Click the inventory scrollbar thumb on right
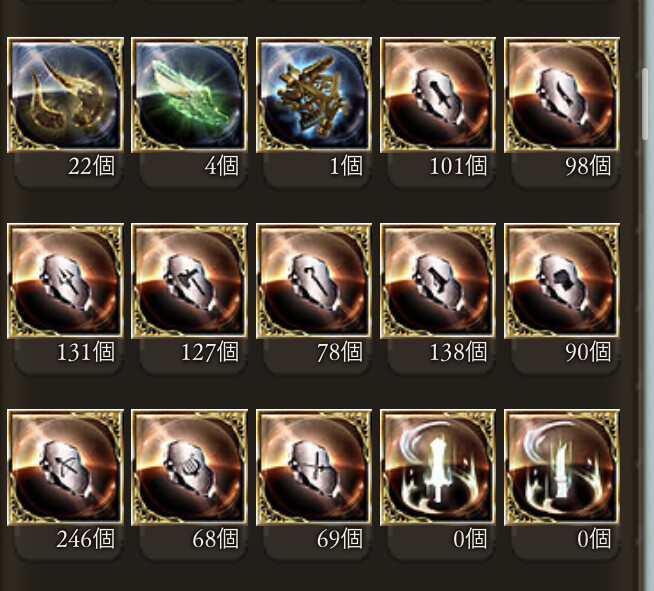The height and width of the screenshot is (591, 654). point(645,103)
